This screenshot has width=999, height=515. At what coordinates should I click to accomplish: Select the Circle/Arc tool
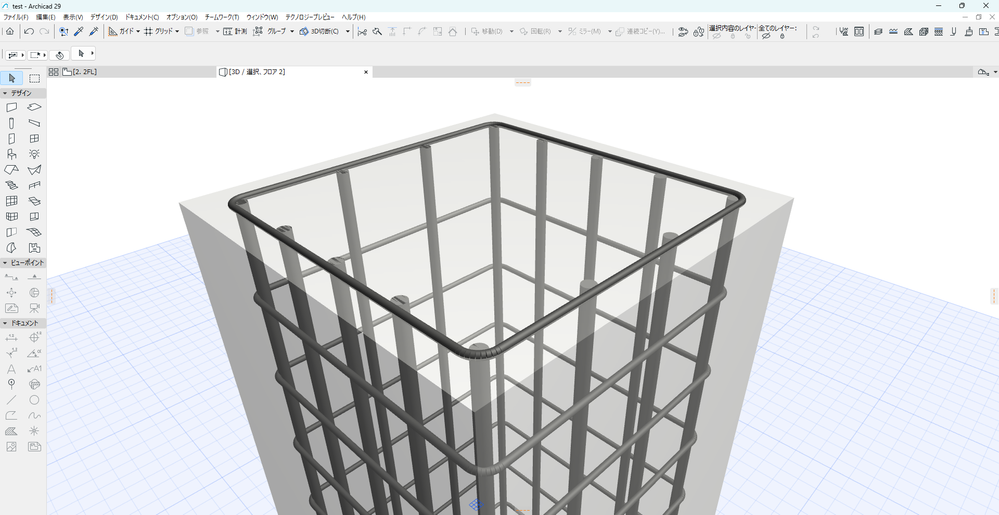(34, 400)
